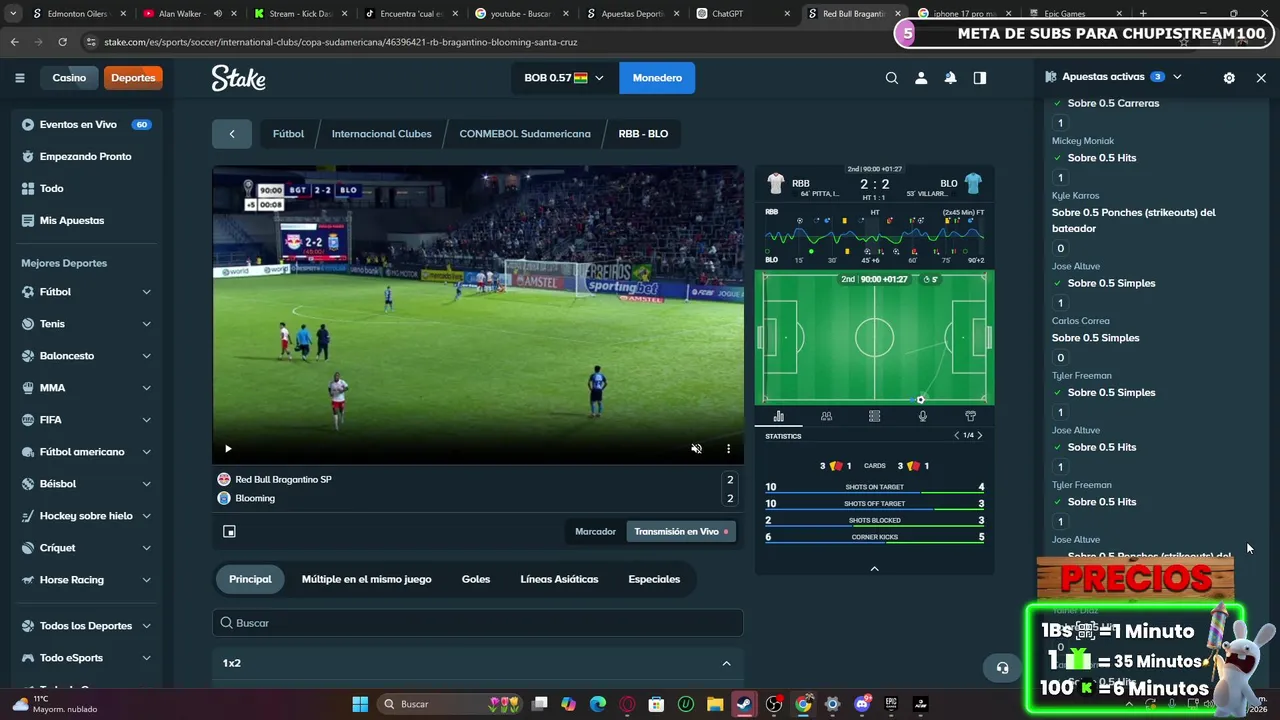
Task: Switch to Casino
Action: [69, 78]
